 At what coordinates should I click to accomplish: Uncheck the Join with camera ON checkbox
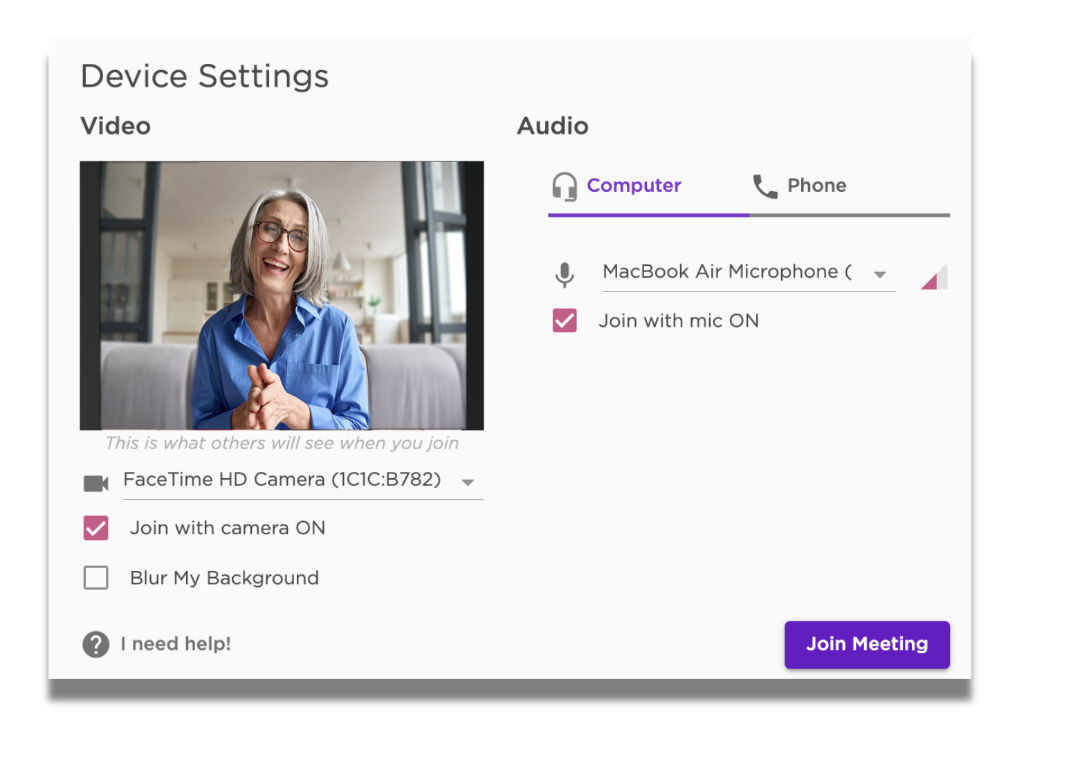coord(96,529)
